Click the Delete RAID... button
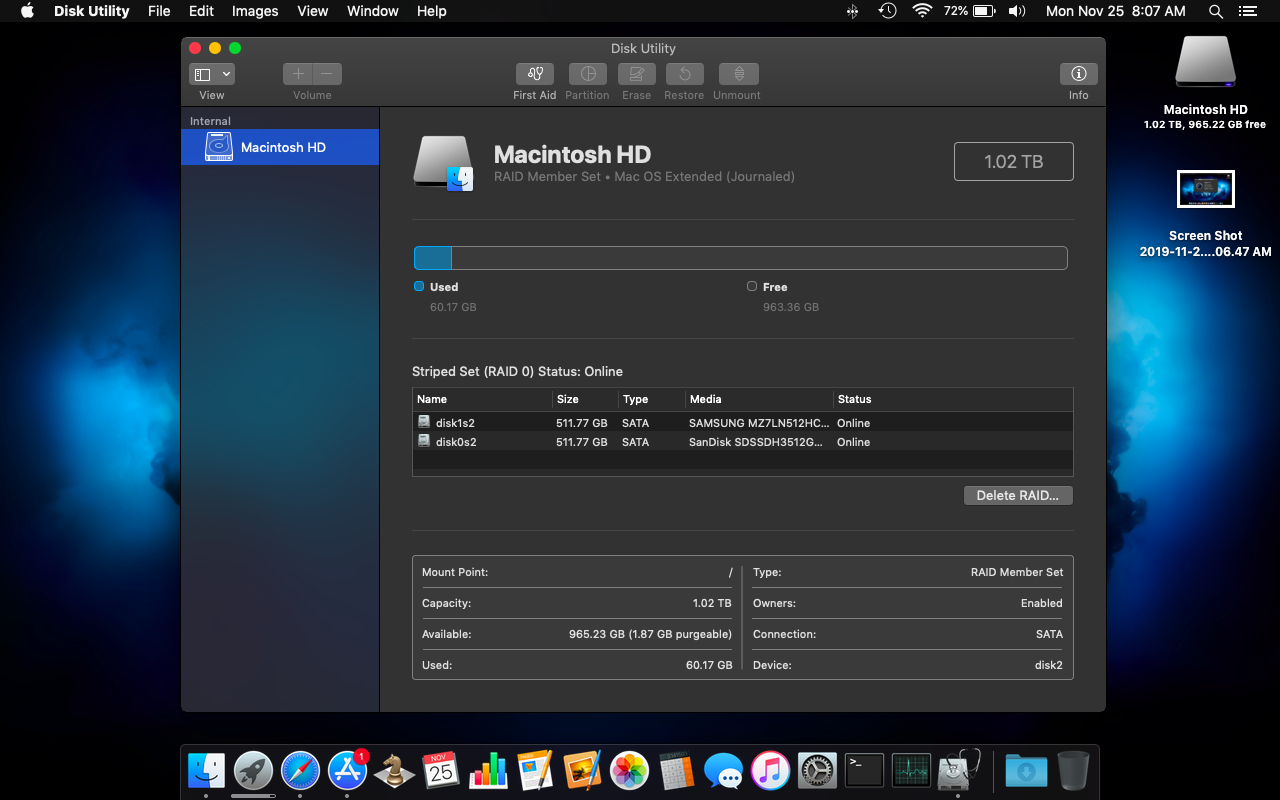Viewport: 1280px width, 800px height. [x=1018, y=495]
